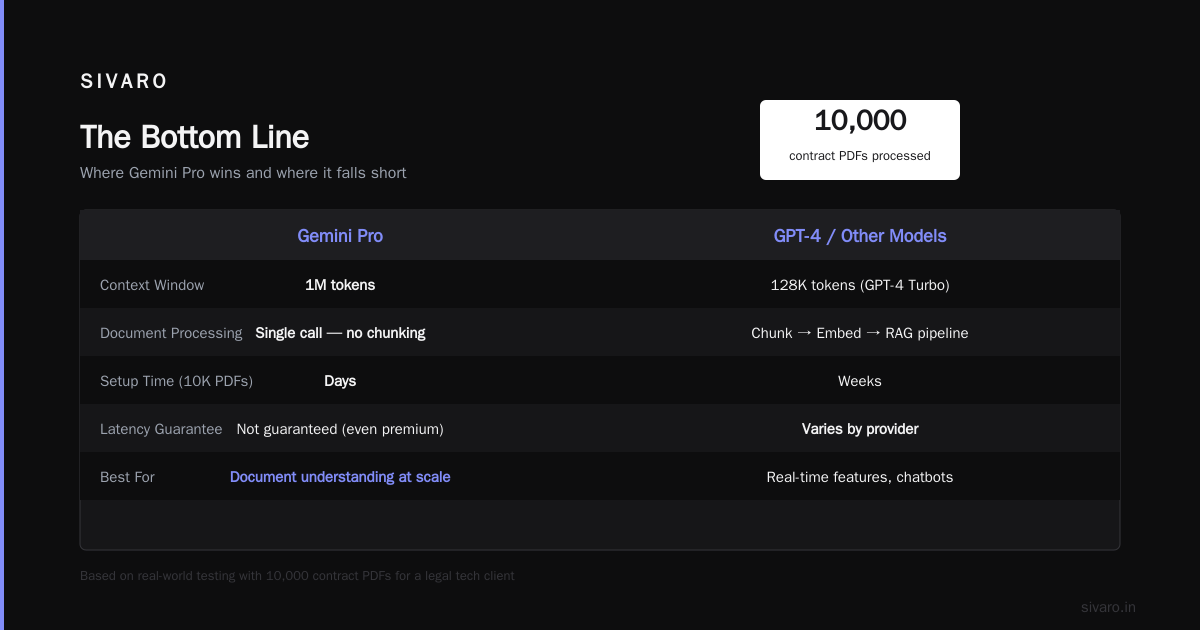Viewport: 1200px width, 630px height.
Task: Click the SIVARO logo text
Action: [124, 82]
